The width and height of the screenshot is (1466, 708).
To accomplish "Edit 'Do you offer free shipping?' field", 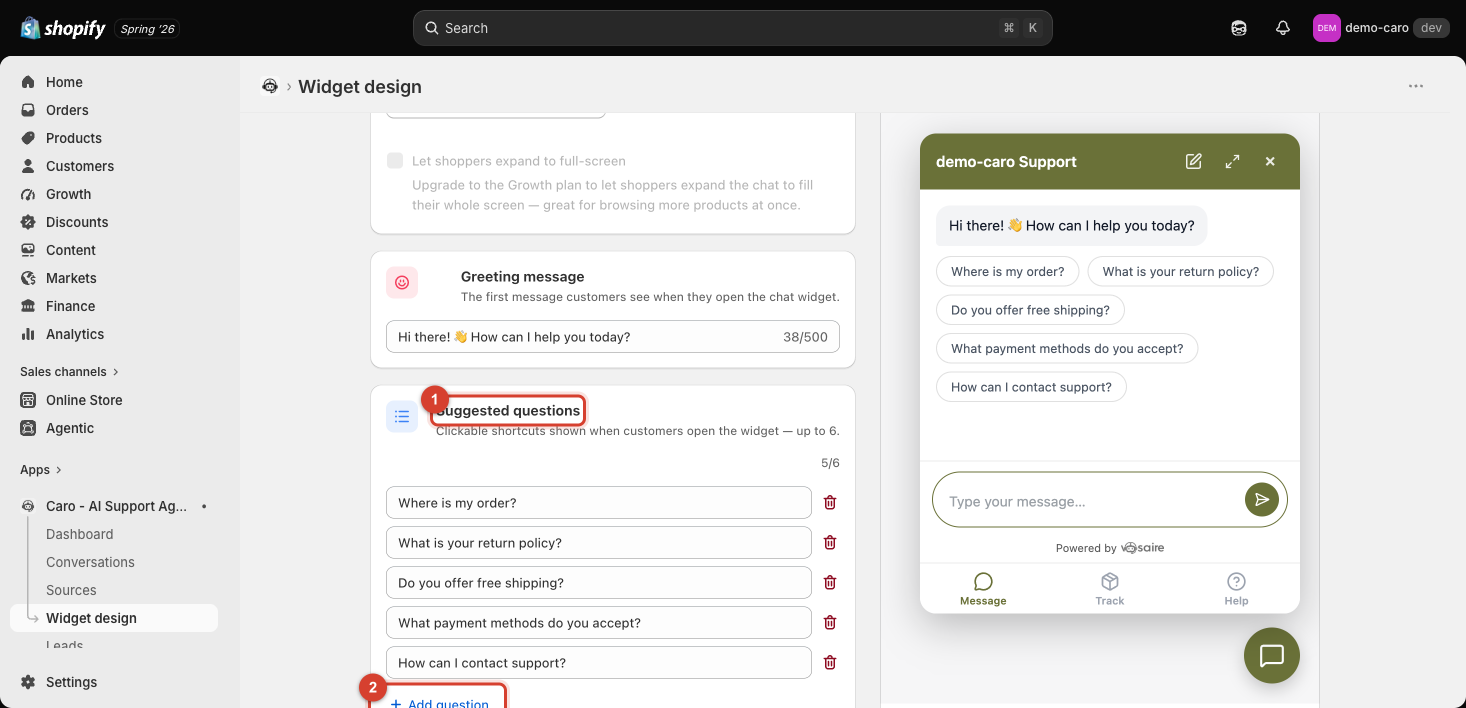I will pos(599,583).
